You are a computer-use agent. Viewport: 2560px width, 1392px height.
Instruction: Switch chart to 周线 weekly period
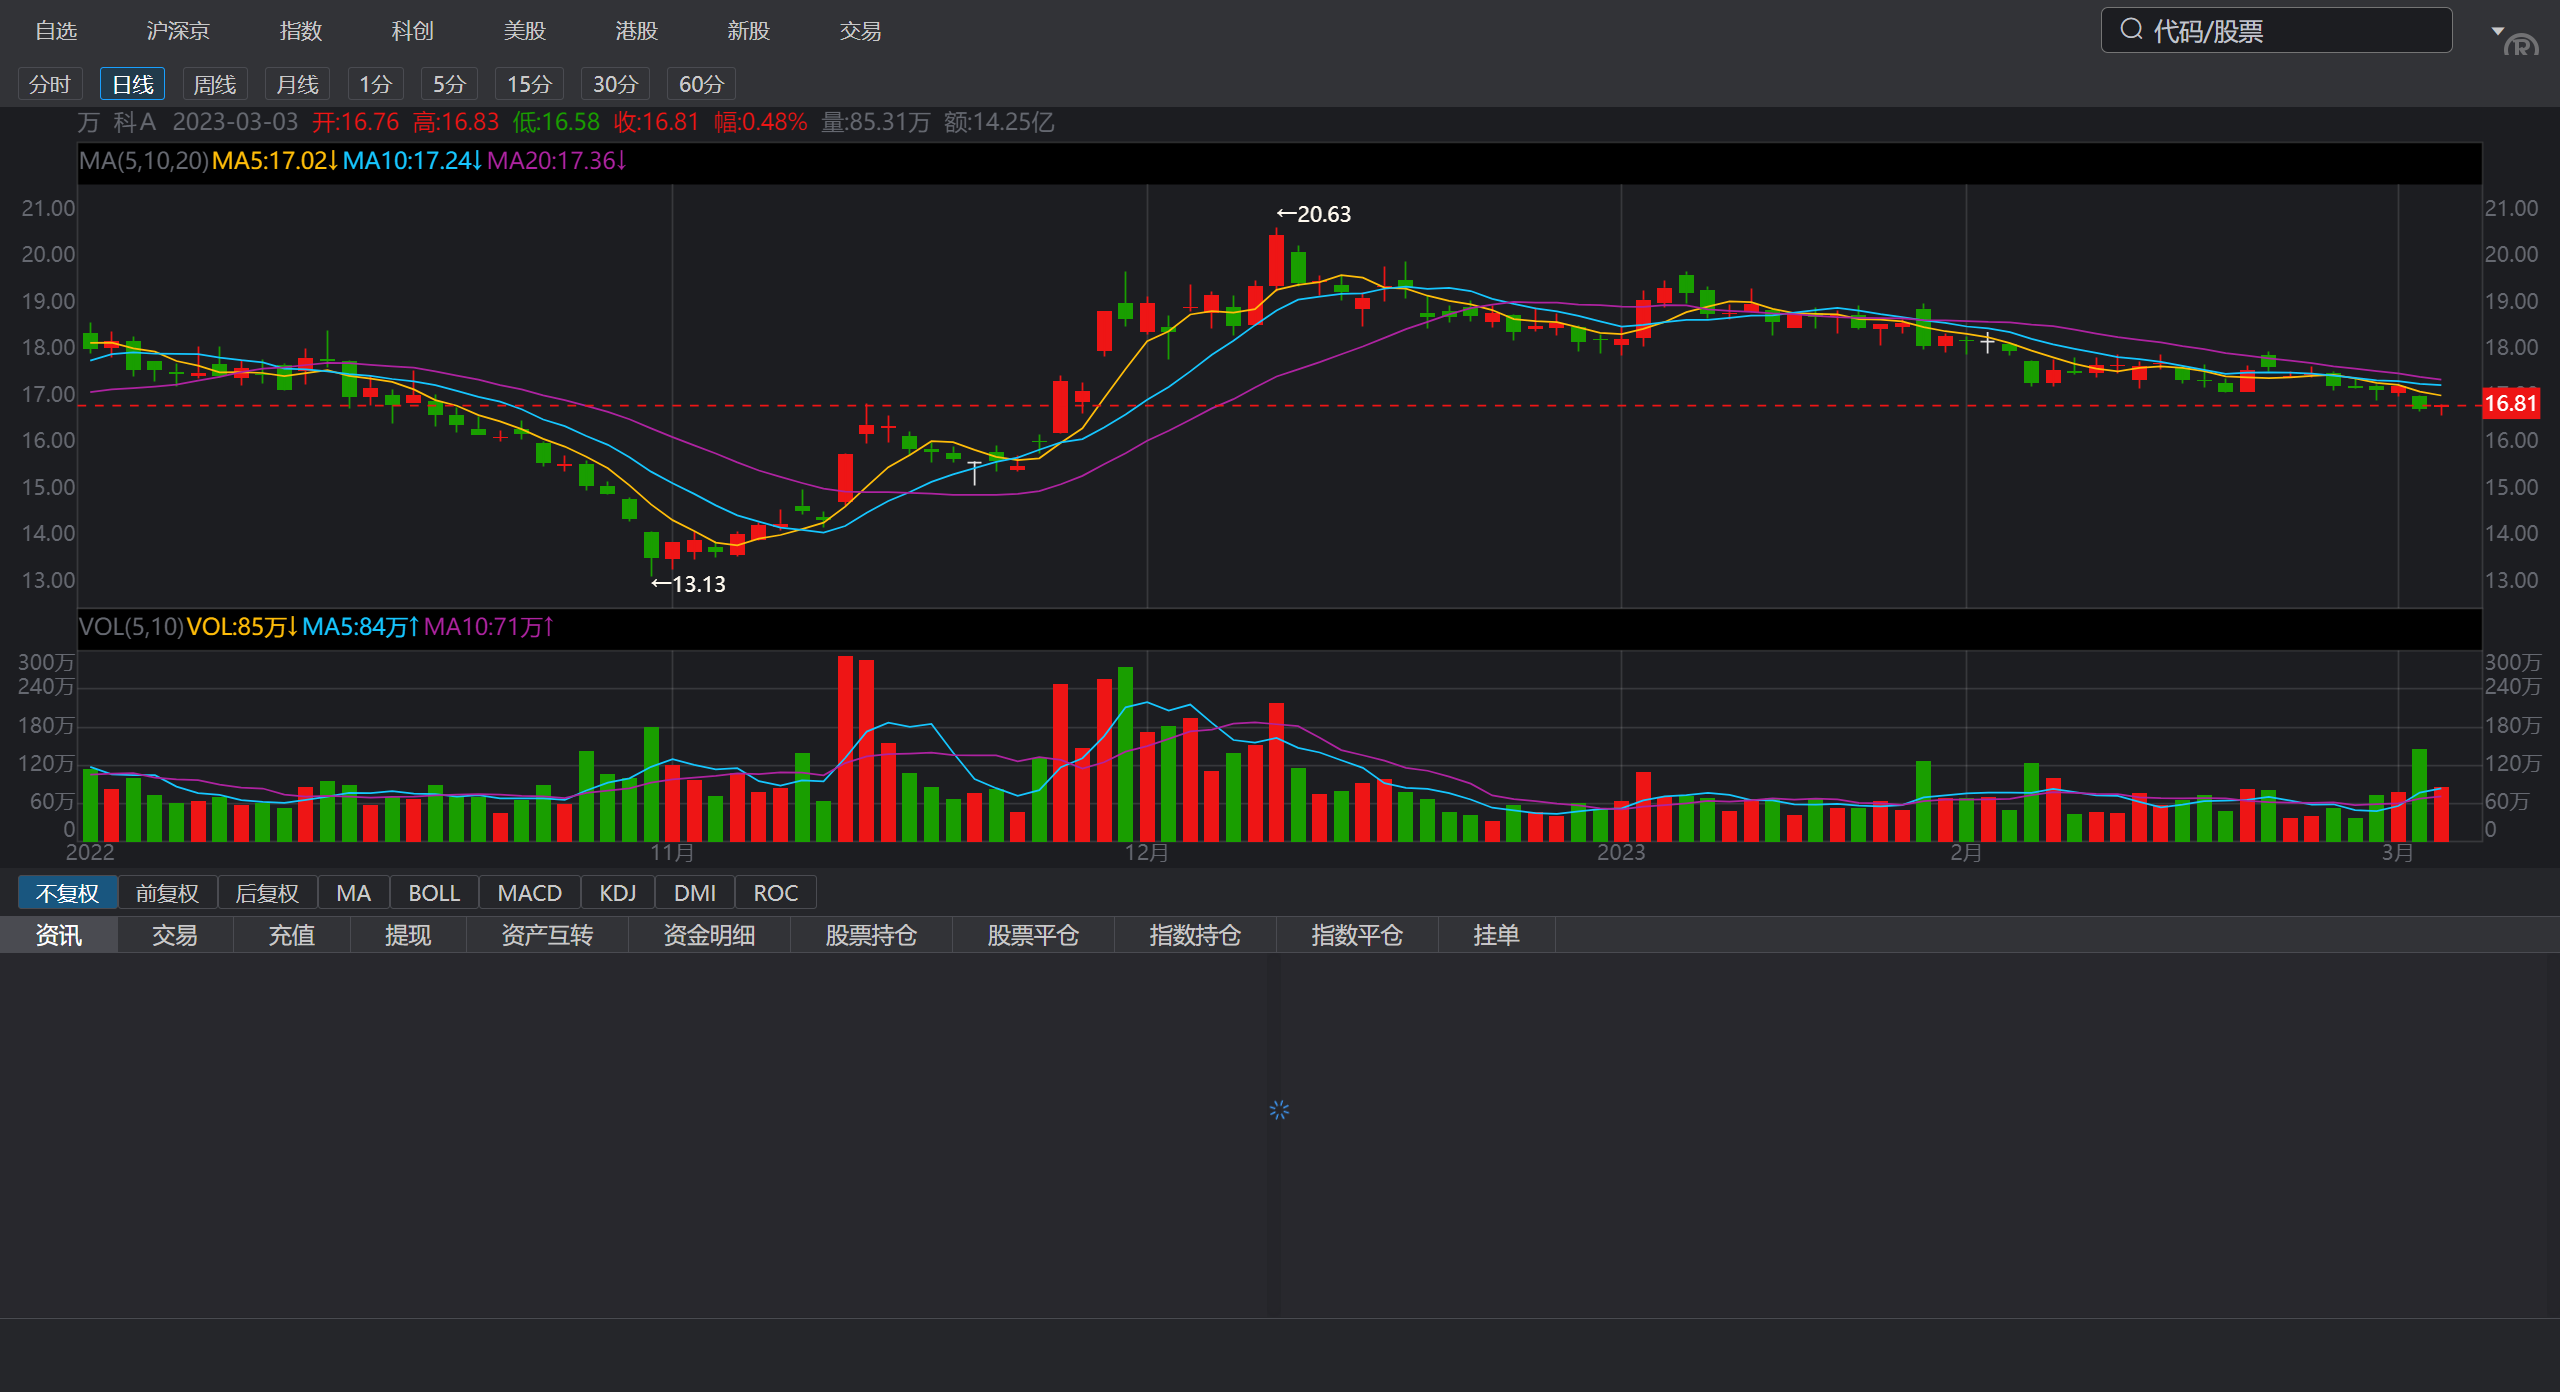pyautogui.click(x=214, y=84)
